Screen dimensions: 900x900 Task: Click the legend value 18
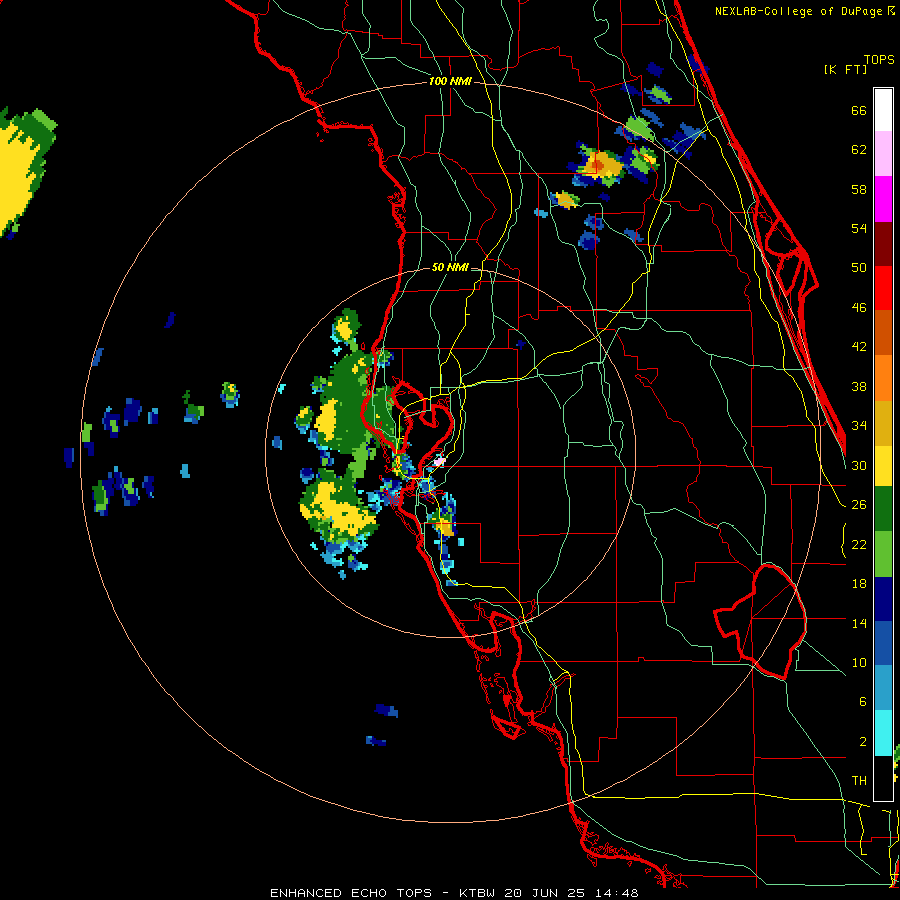tap(859, 584)
